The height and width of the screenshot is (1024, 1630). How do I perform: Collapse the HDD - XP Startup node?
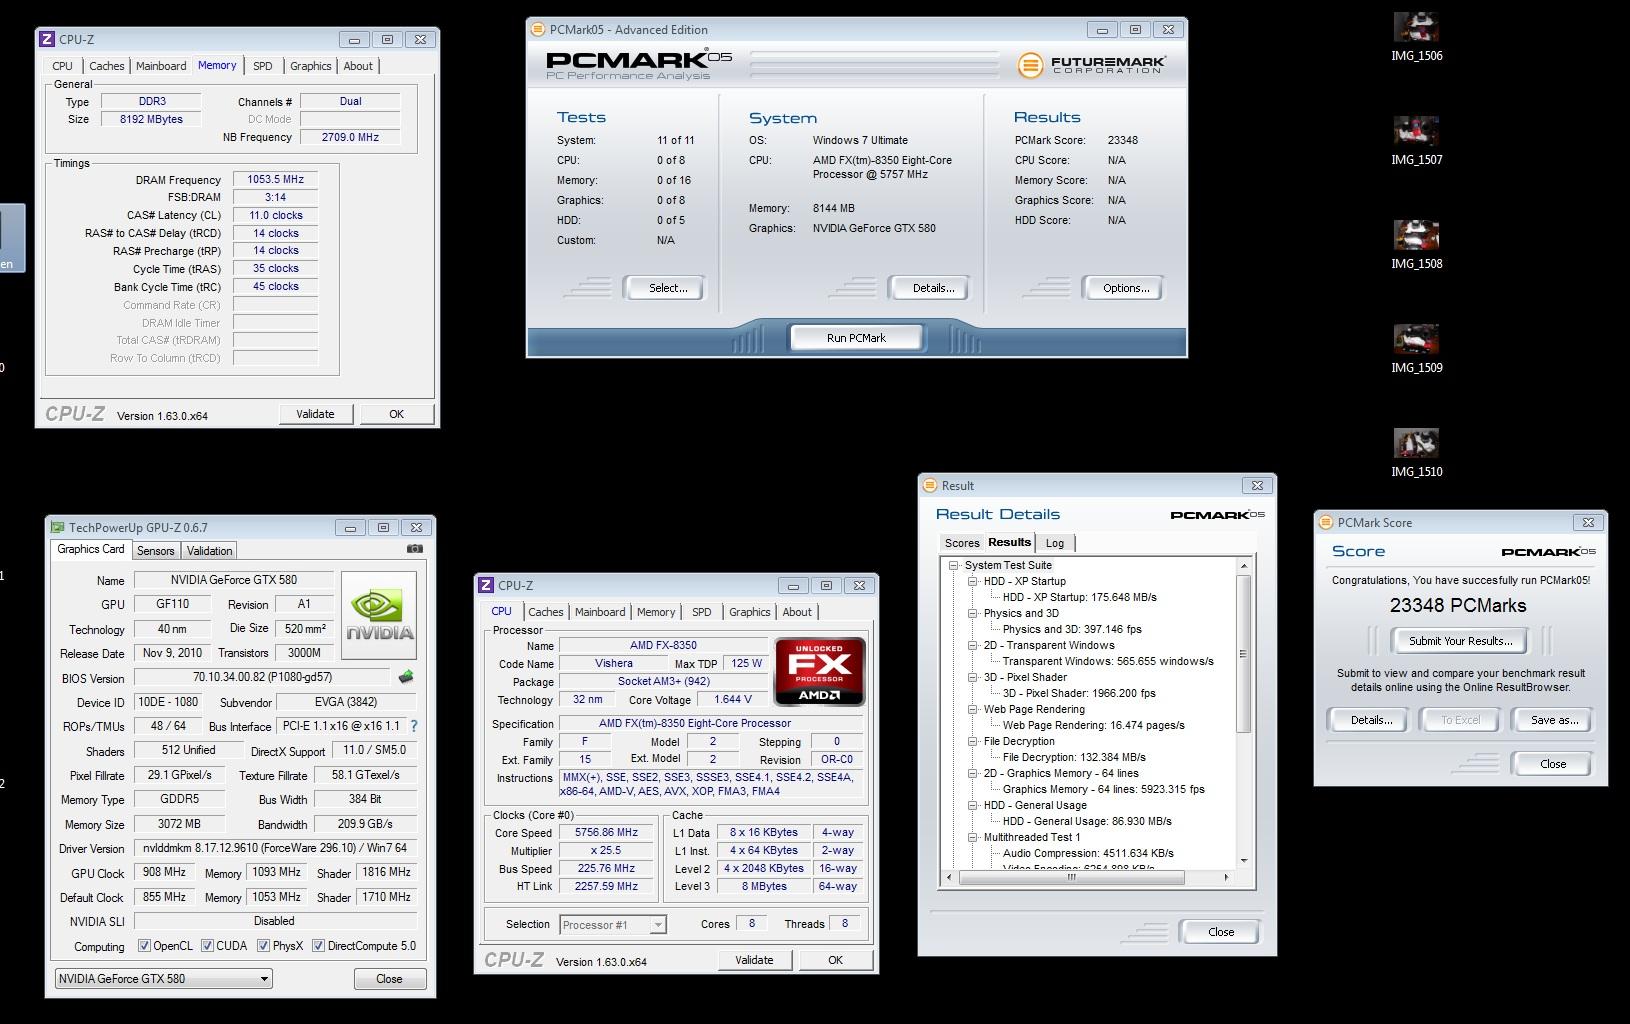pyautogui.click(x=972, y=581)
